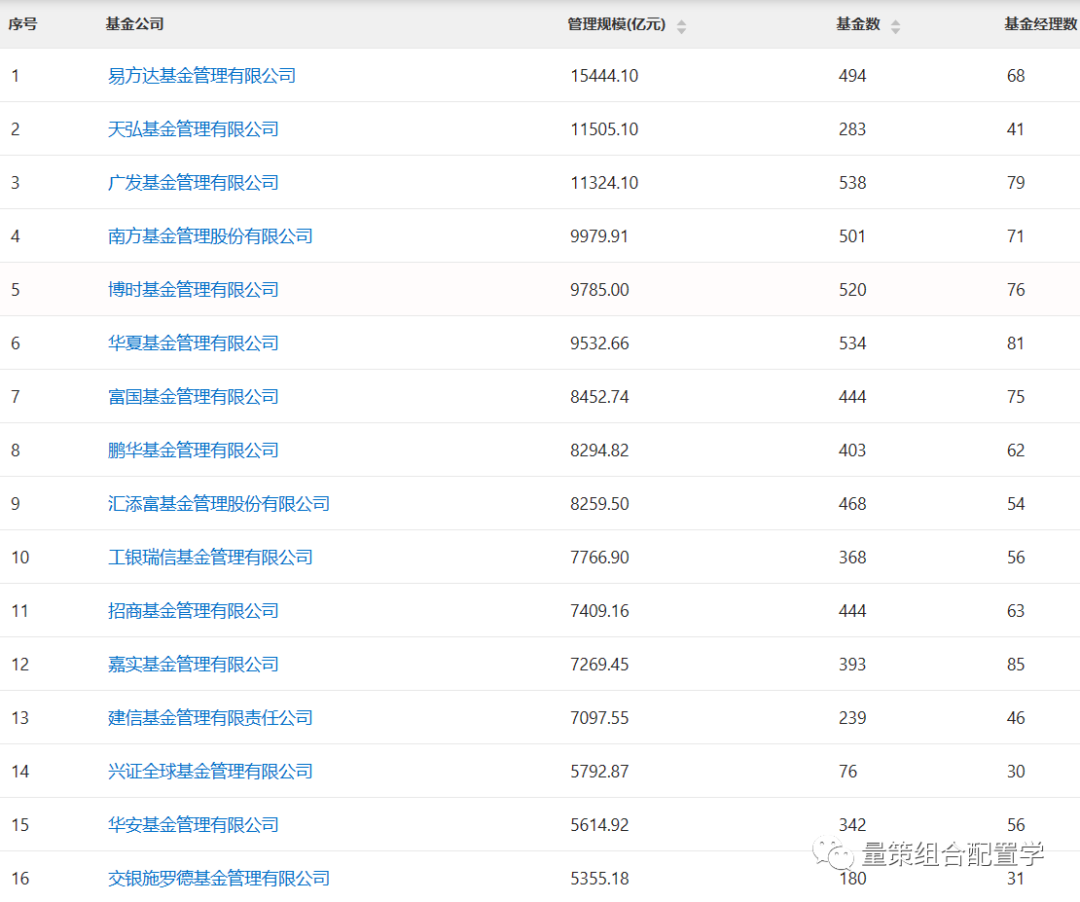This screenshot has height=902, width=1080.
Task: Click fund count 239 for 建信
Action: 852,718
